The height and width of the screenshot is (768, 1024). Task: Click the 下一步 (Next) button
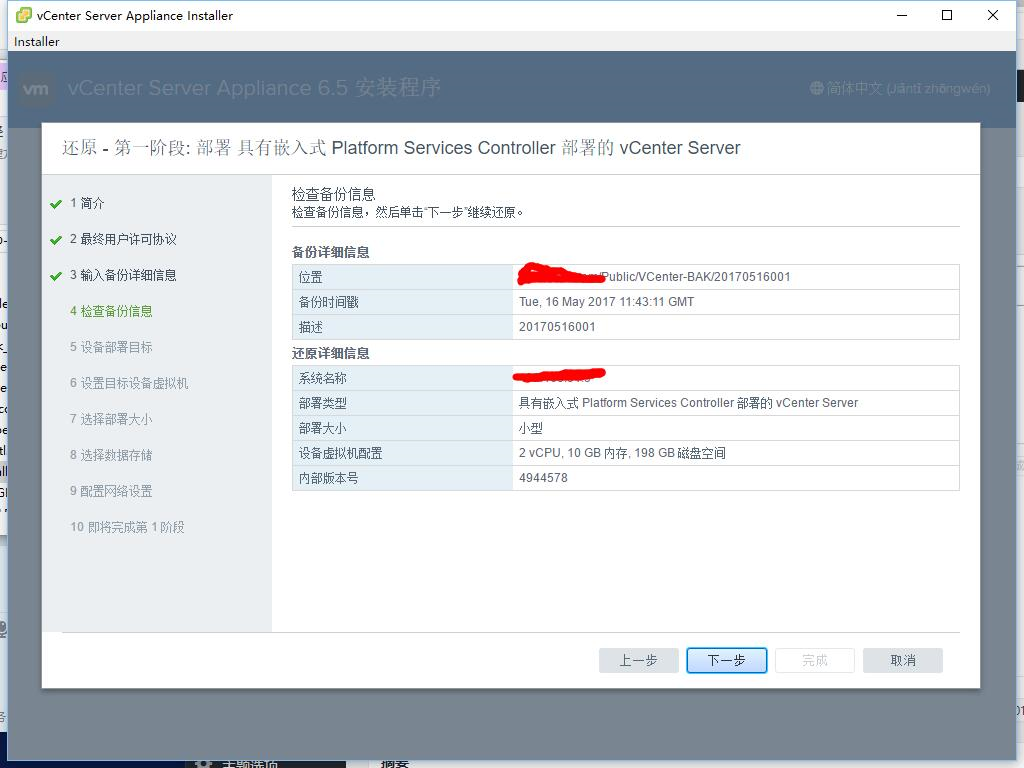pos(726,660)
